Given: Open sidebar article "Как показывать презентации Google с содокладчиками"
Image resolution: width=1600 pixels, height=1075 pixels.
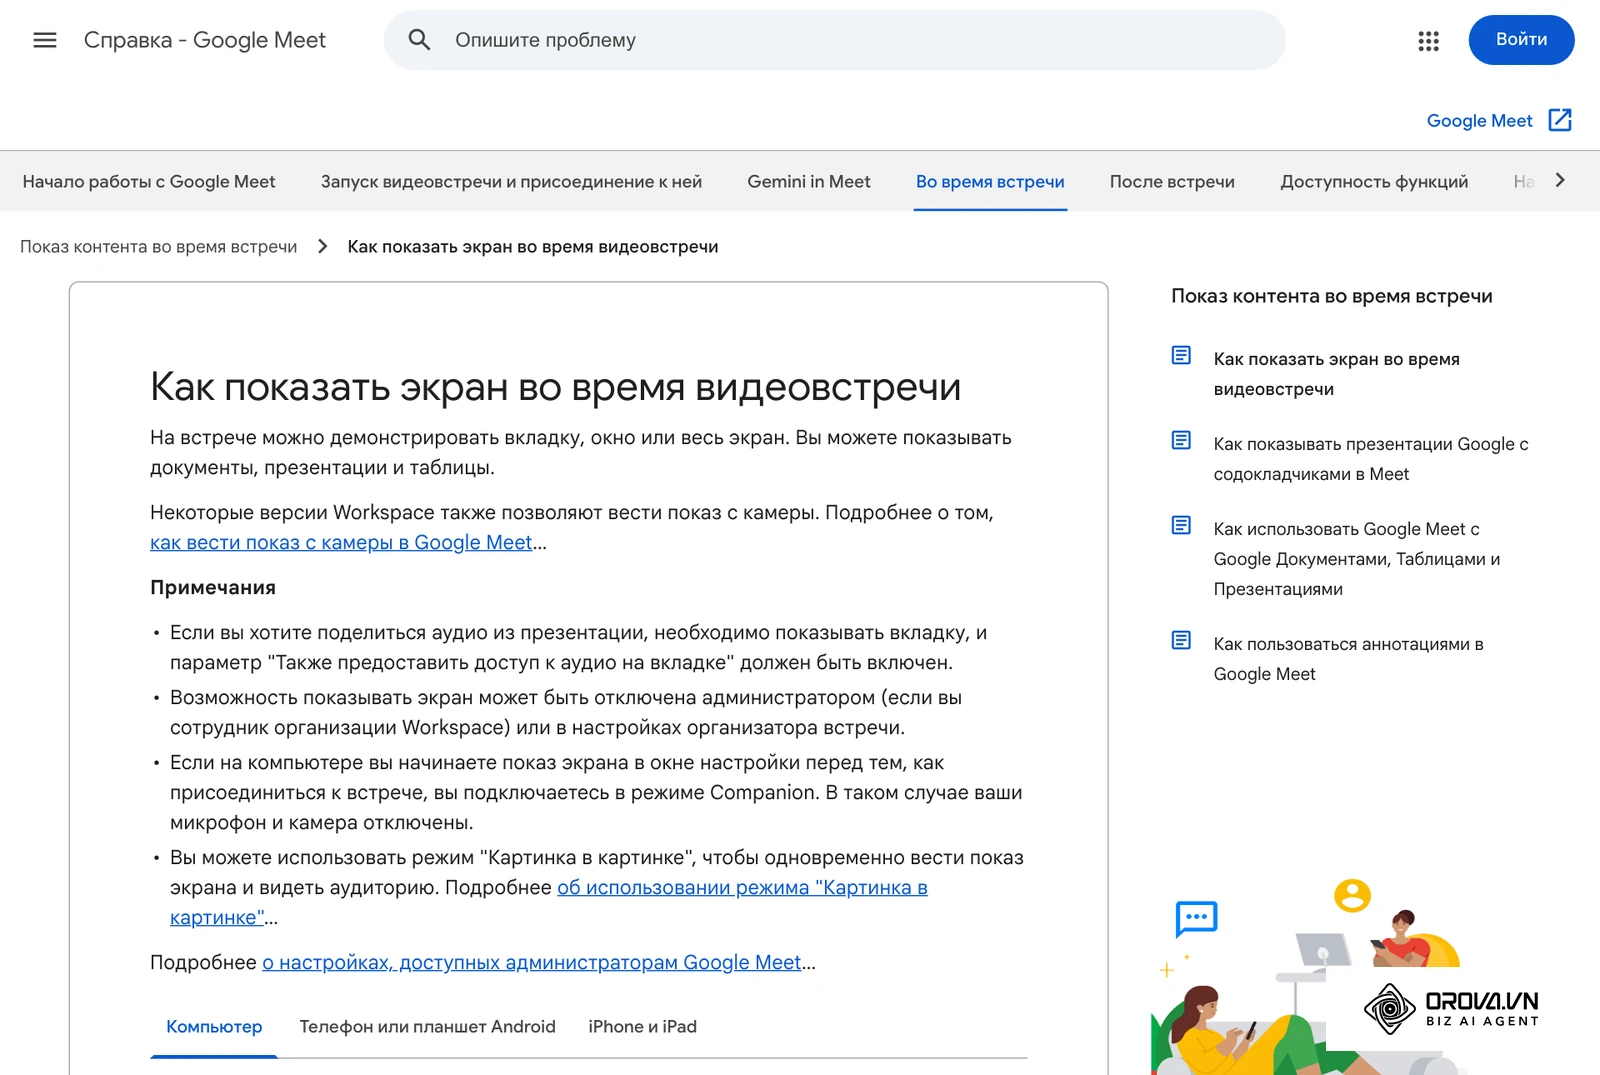Looking at the screenshot, I should coord(1371,459).
